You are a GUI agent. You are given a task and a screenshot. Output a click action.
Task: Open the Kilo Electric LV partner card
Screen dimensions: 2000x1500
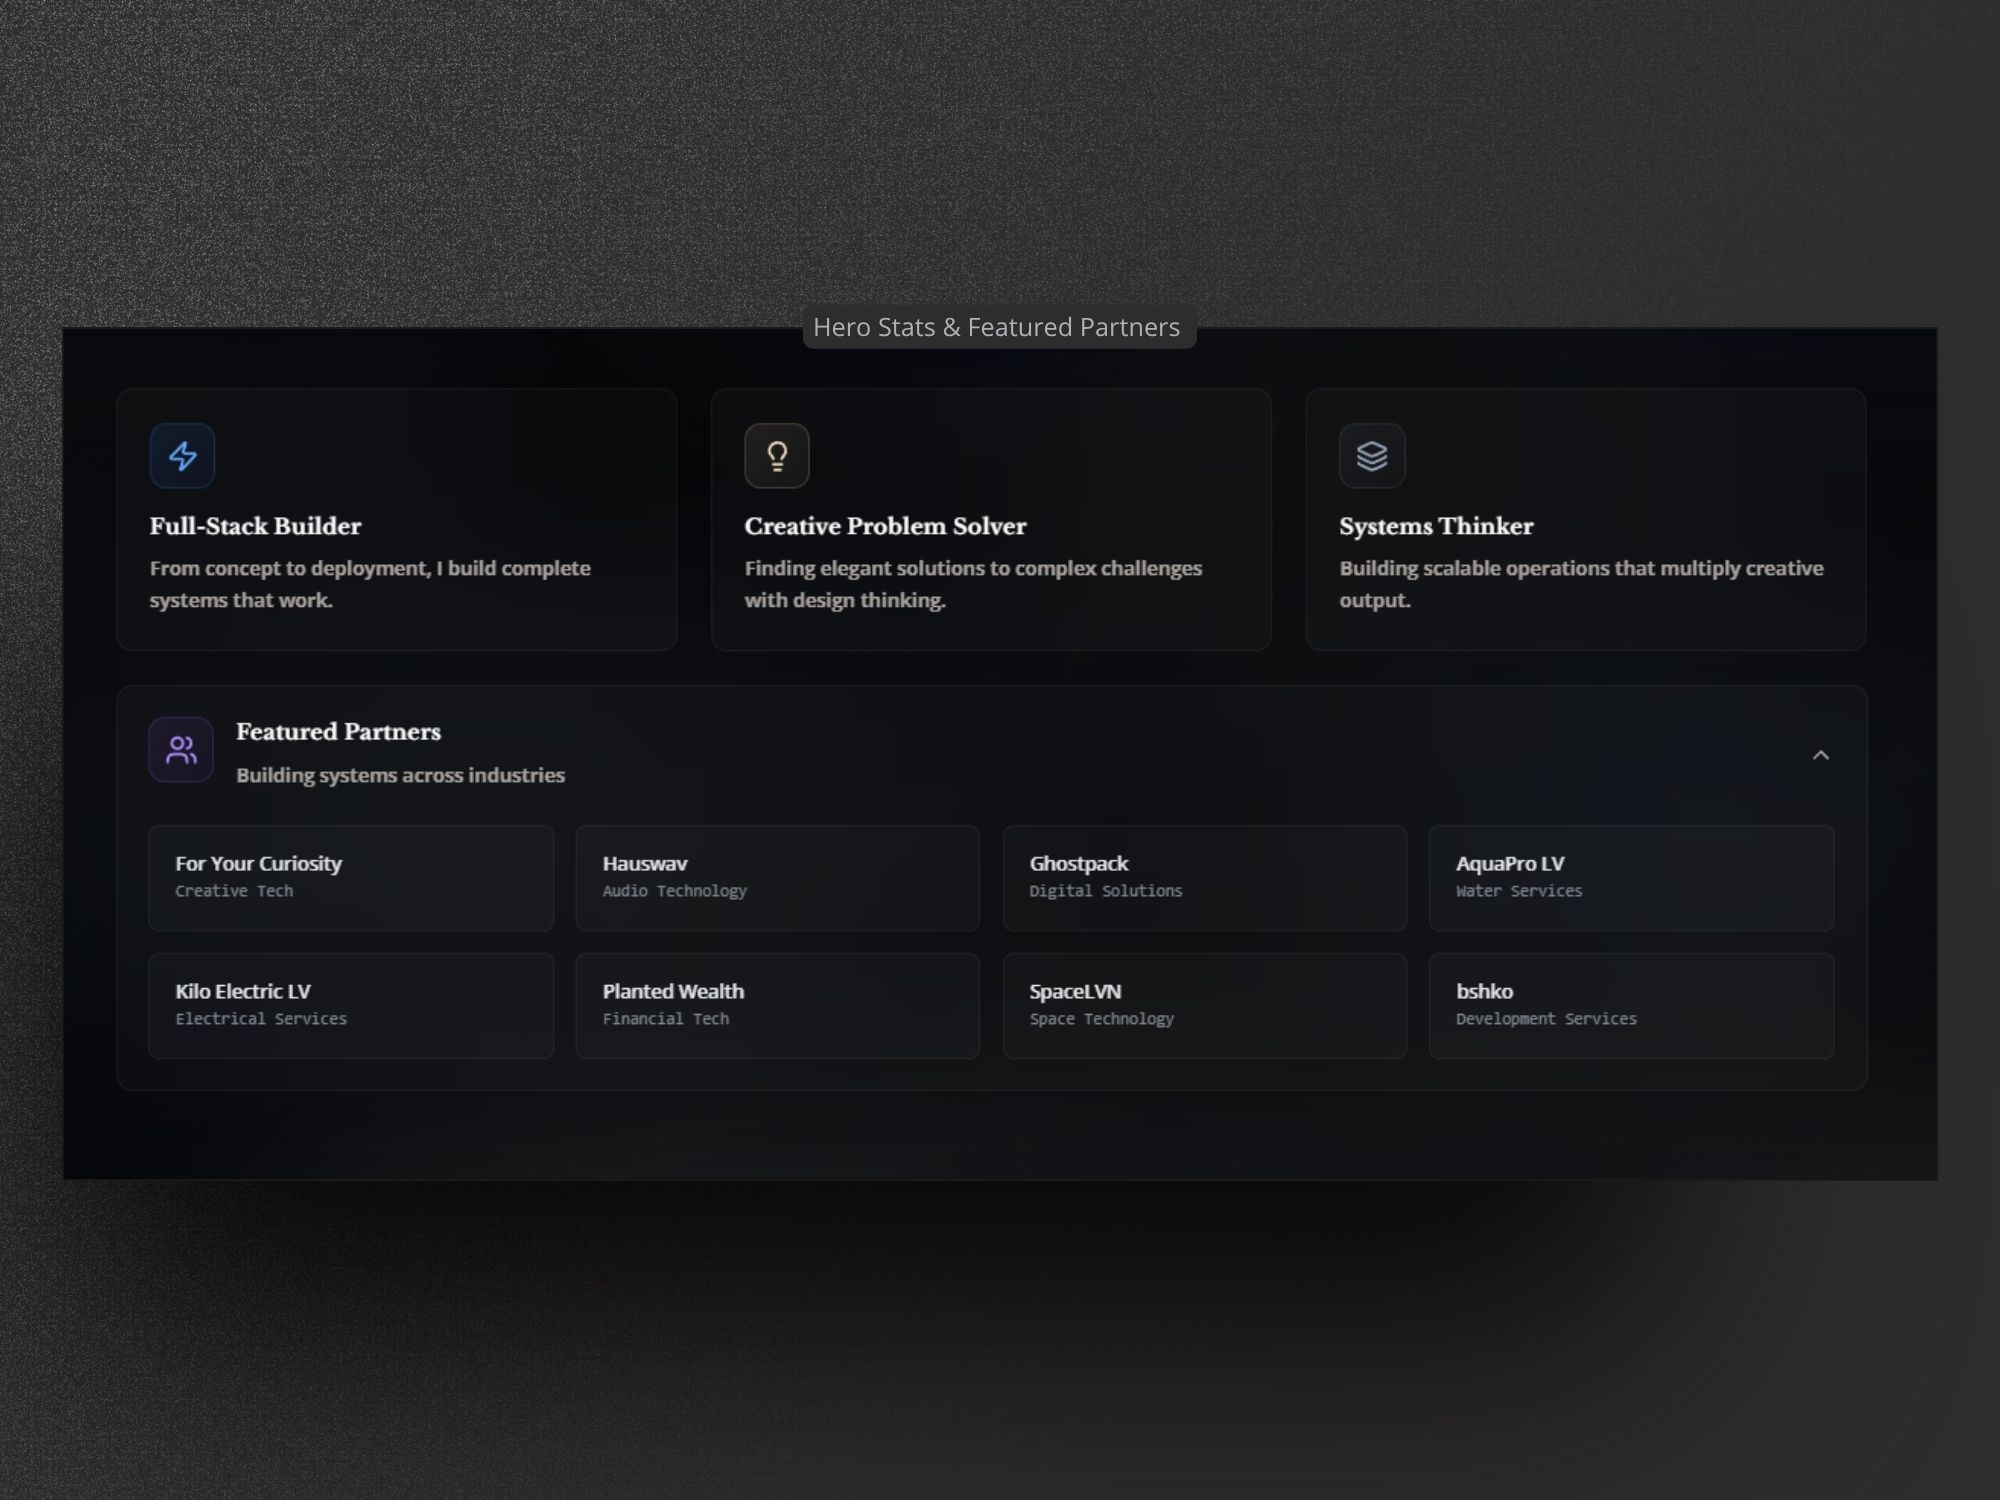(350, 1005)
